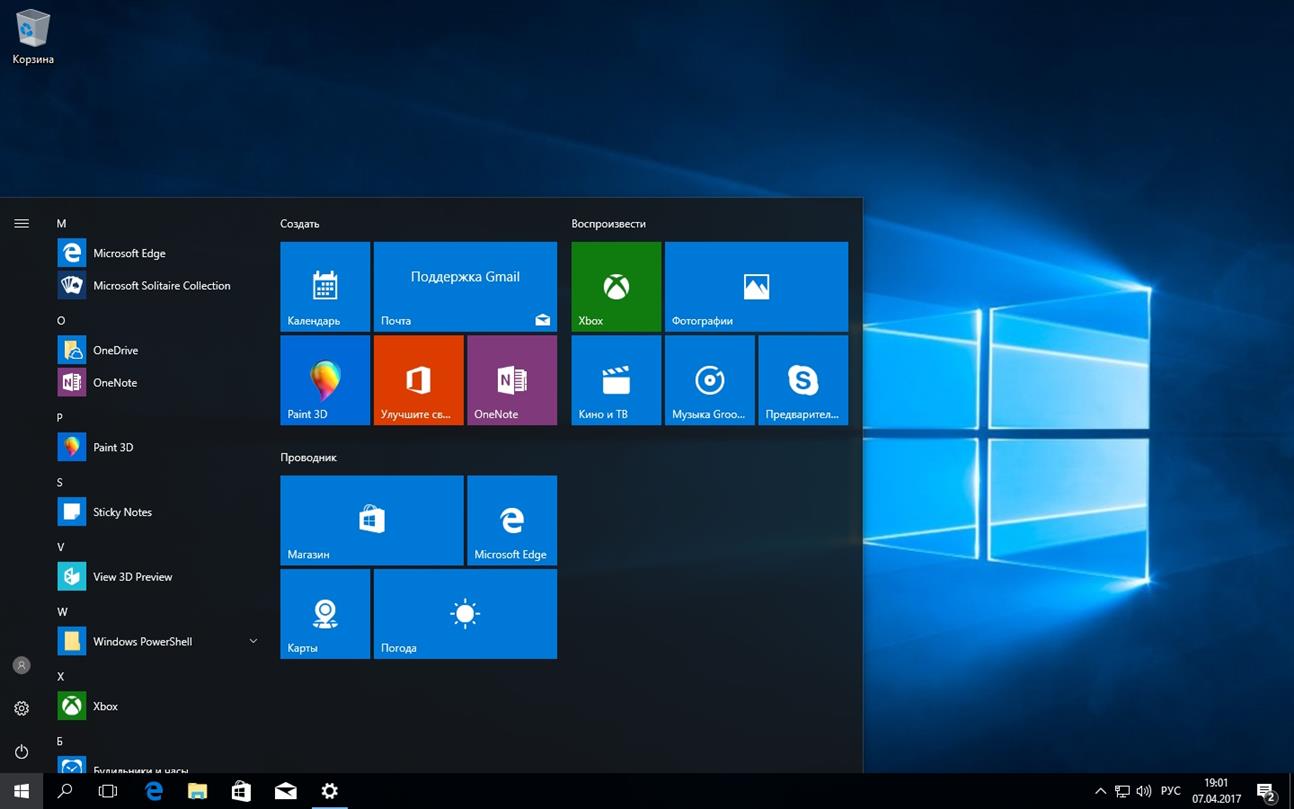Open Mail from the taskbar
The height and width of the screenshot is (809, 1294).
pos(285,790)
